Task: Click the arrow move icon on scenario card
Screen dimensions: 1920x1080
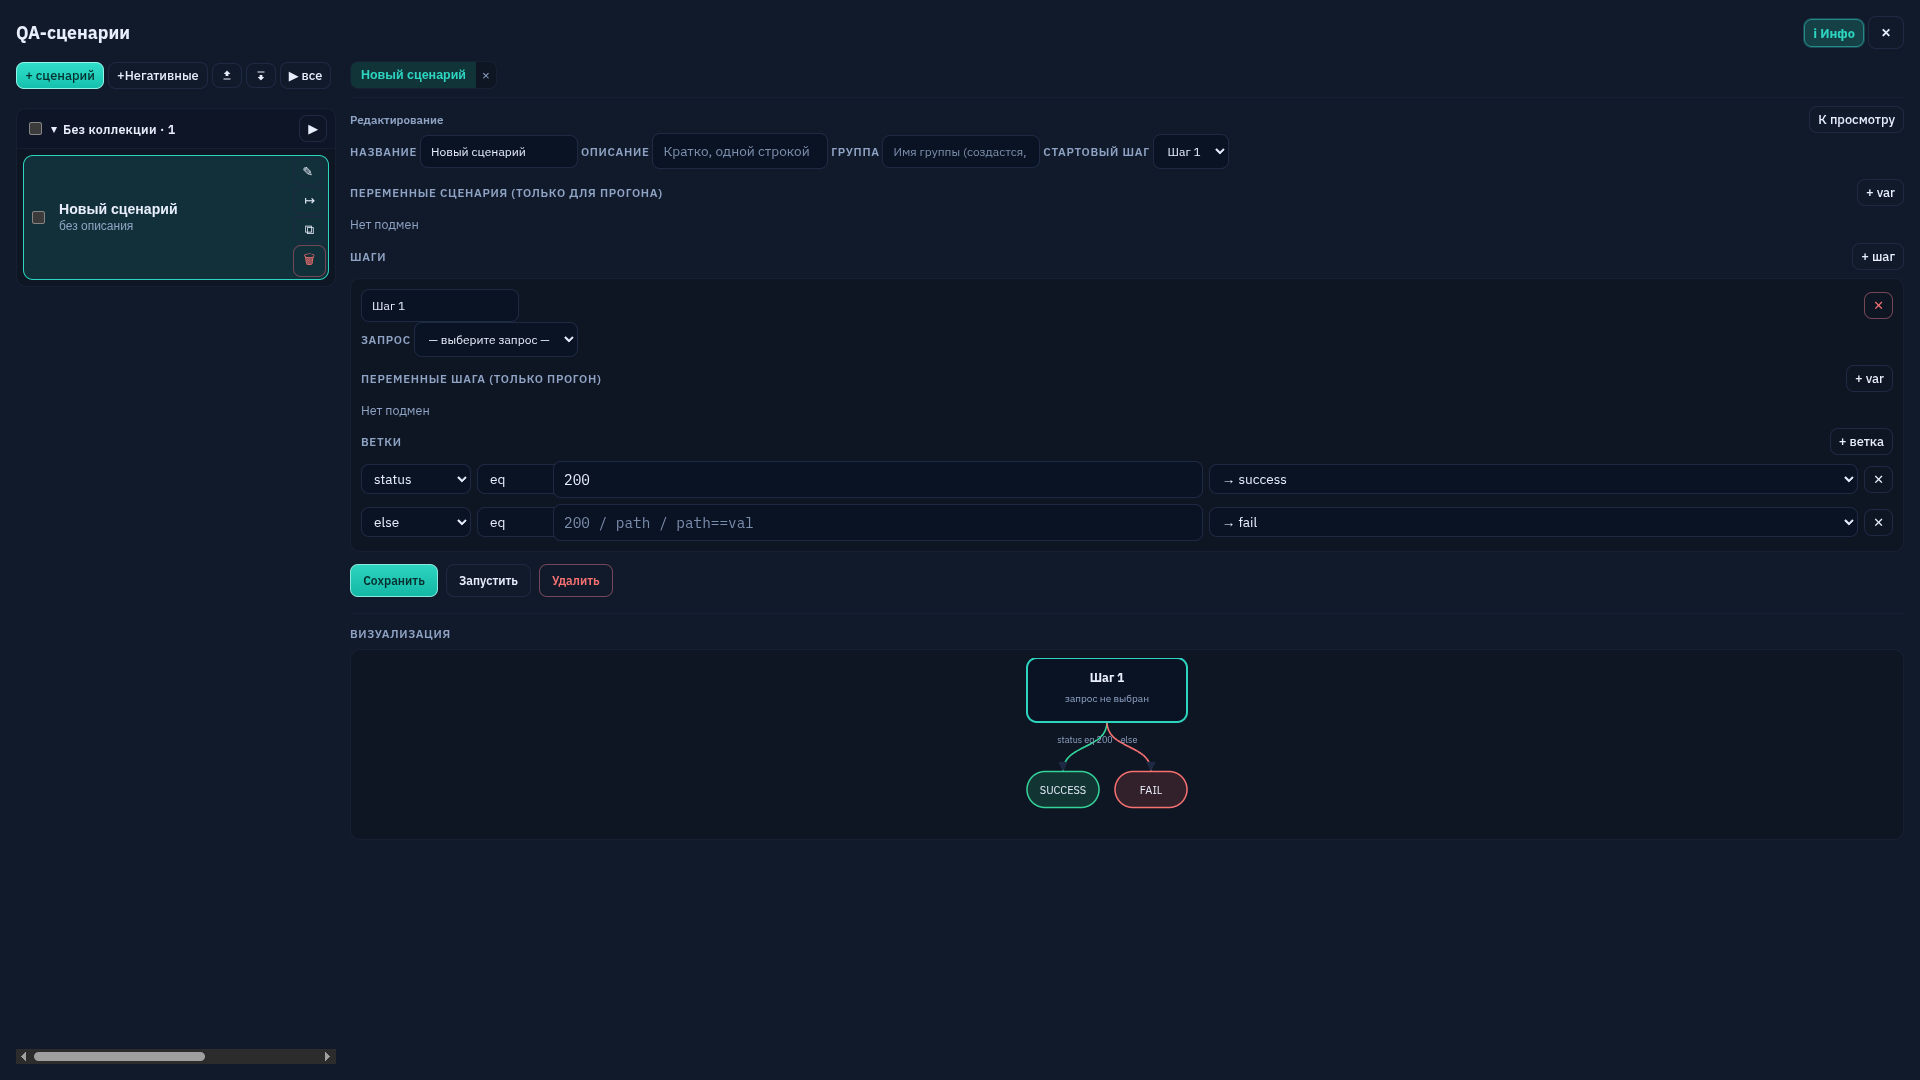Action: point(309,201)
